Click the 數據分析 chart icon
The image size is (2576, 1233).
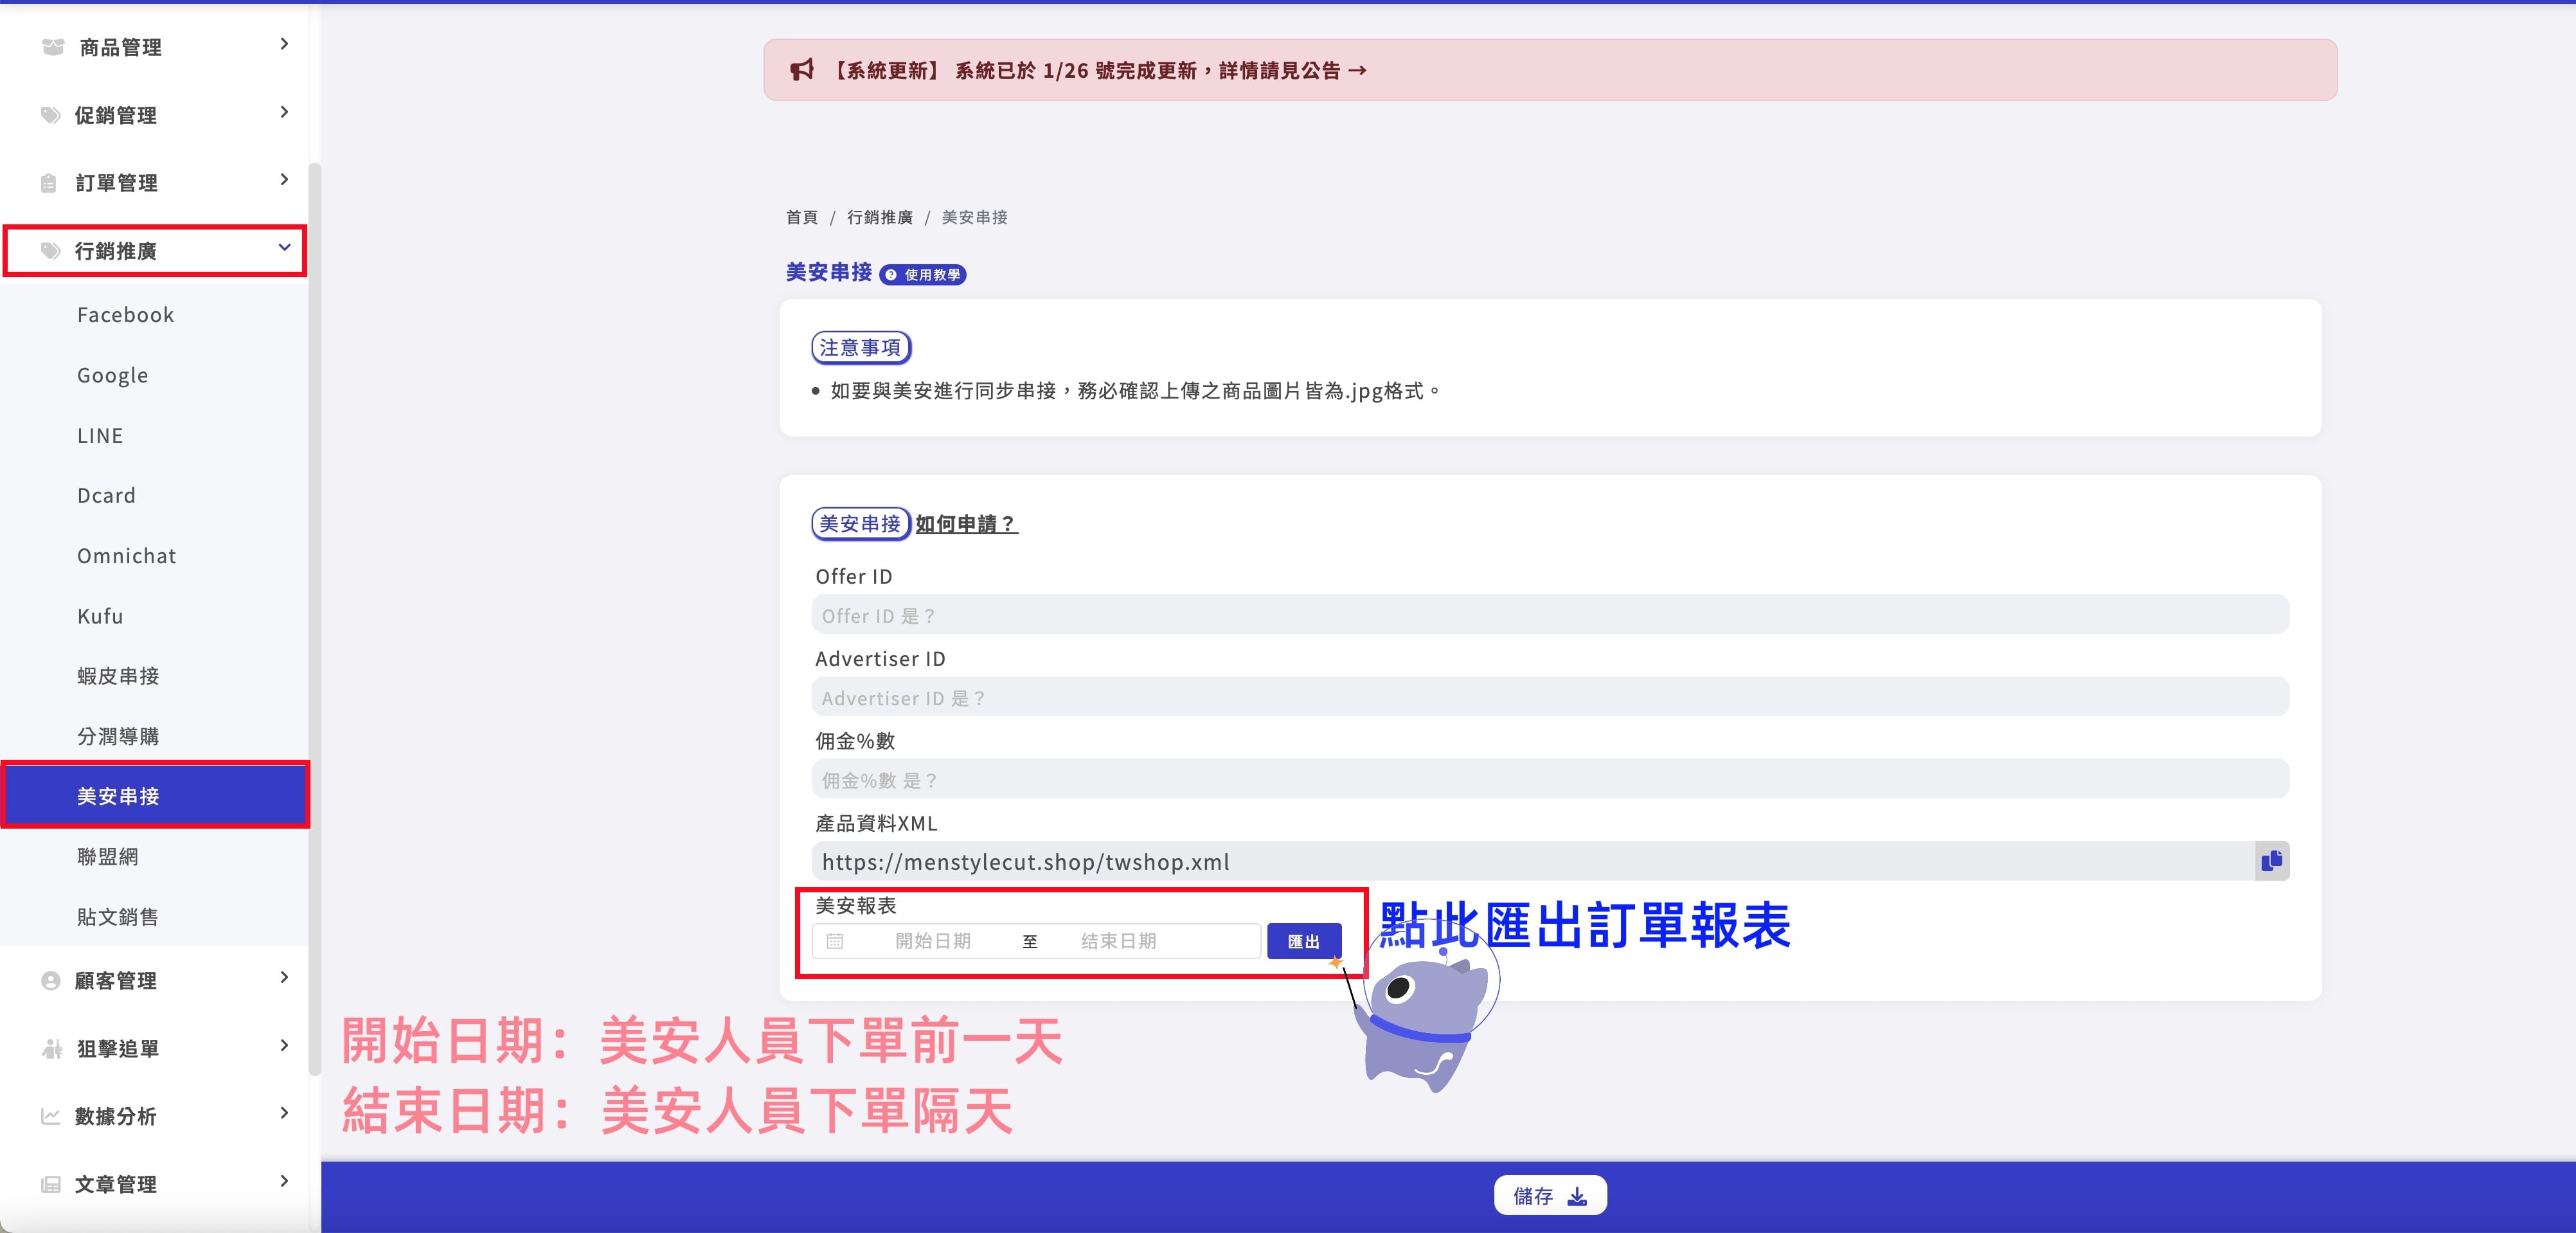click(51, 1116)
